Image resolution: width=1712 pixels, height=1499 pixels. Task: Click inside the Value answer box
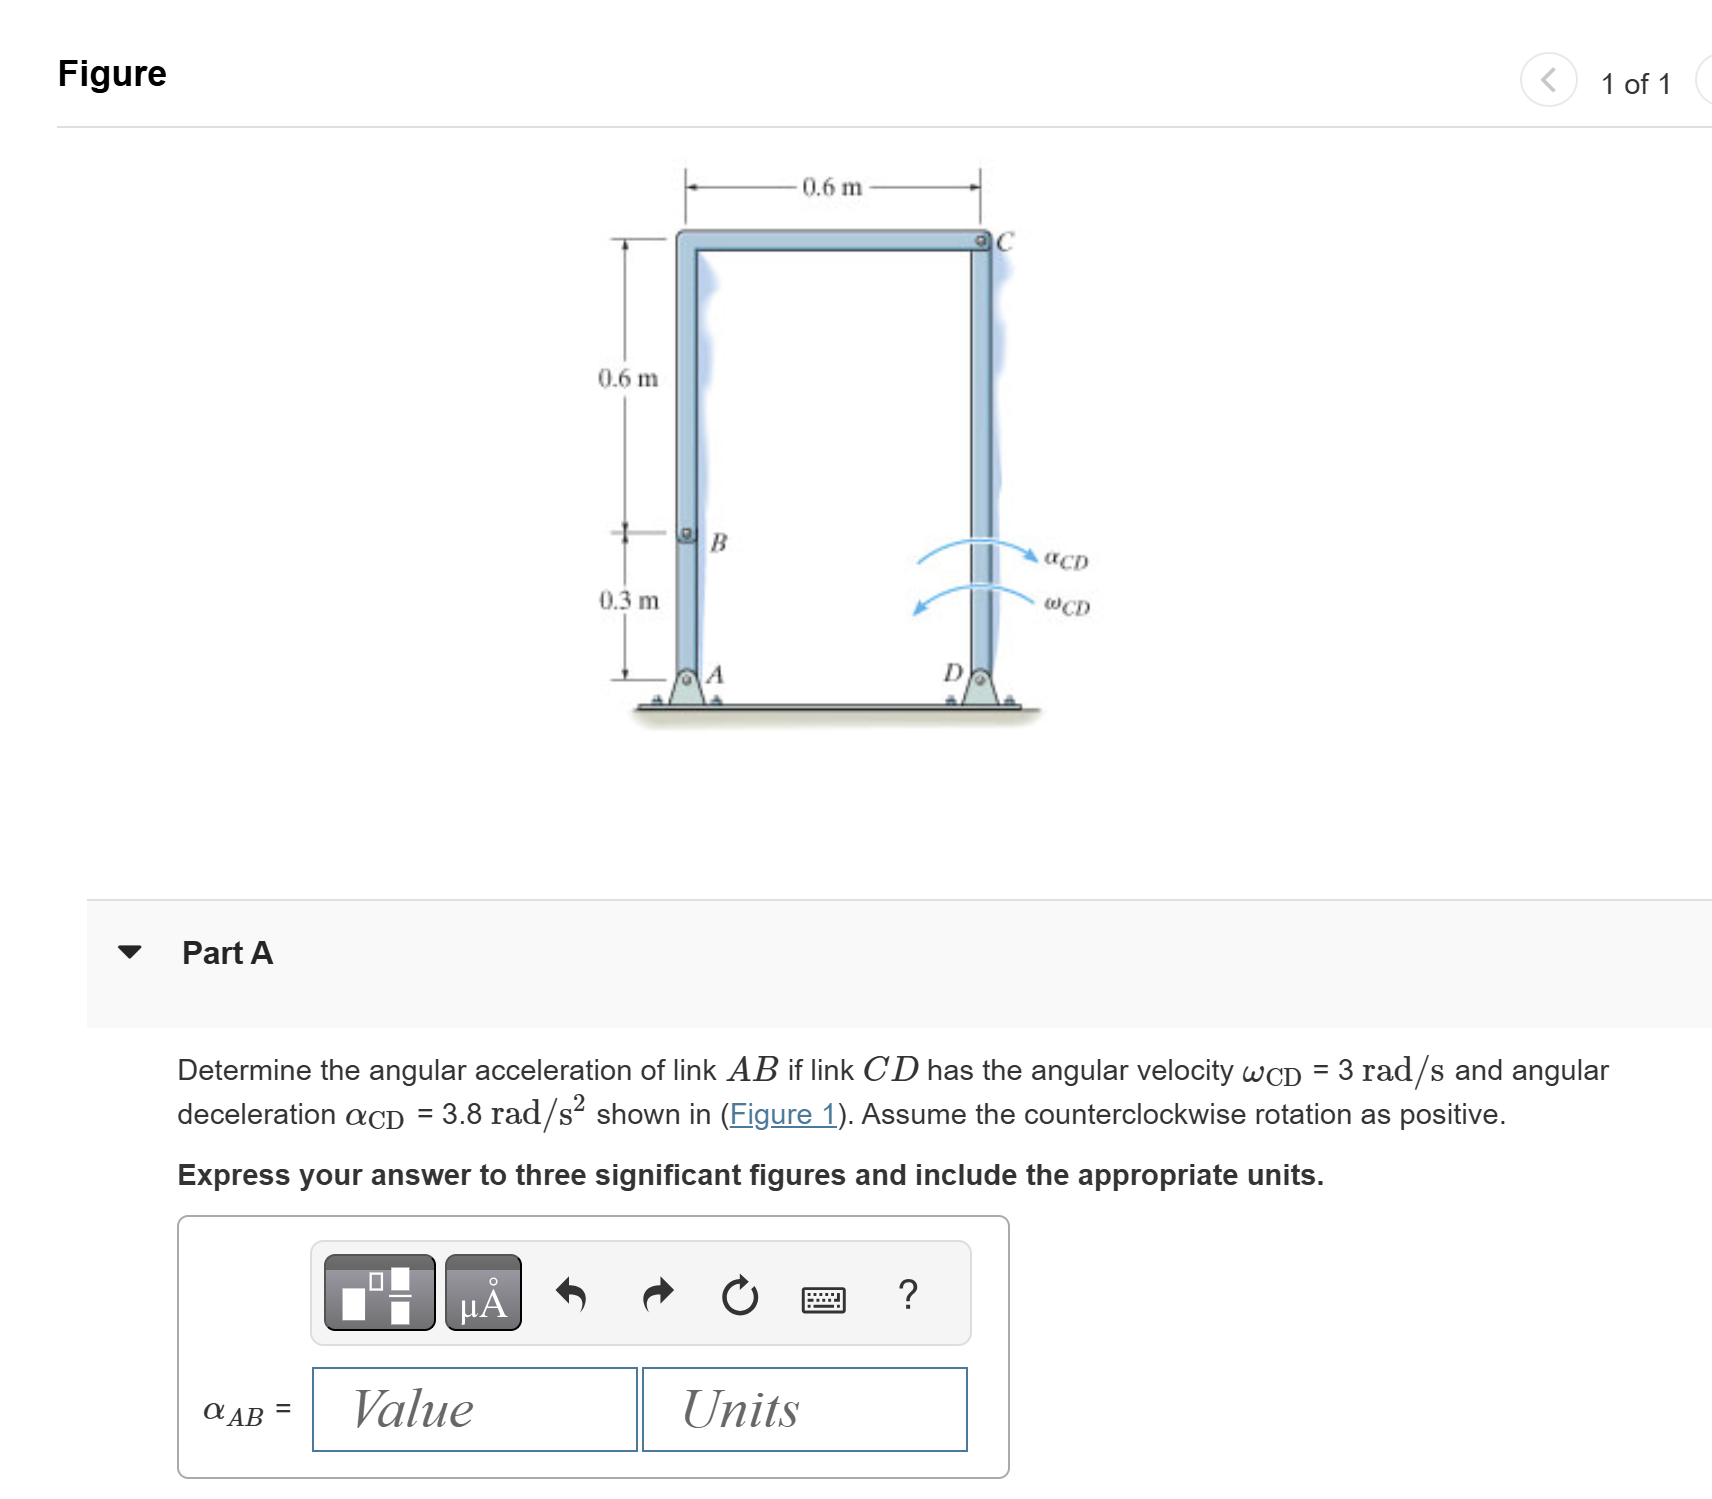coord(474,1409)
